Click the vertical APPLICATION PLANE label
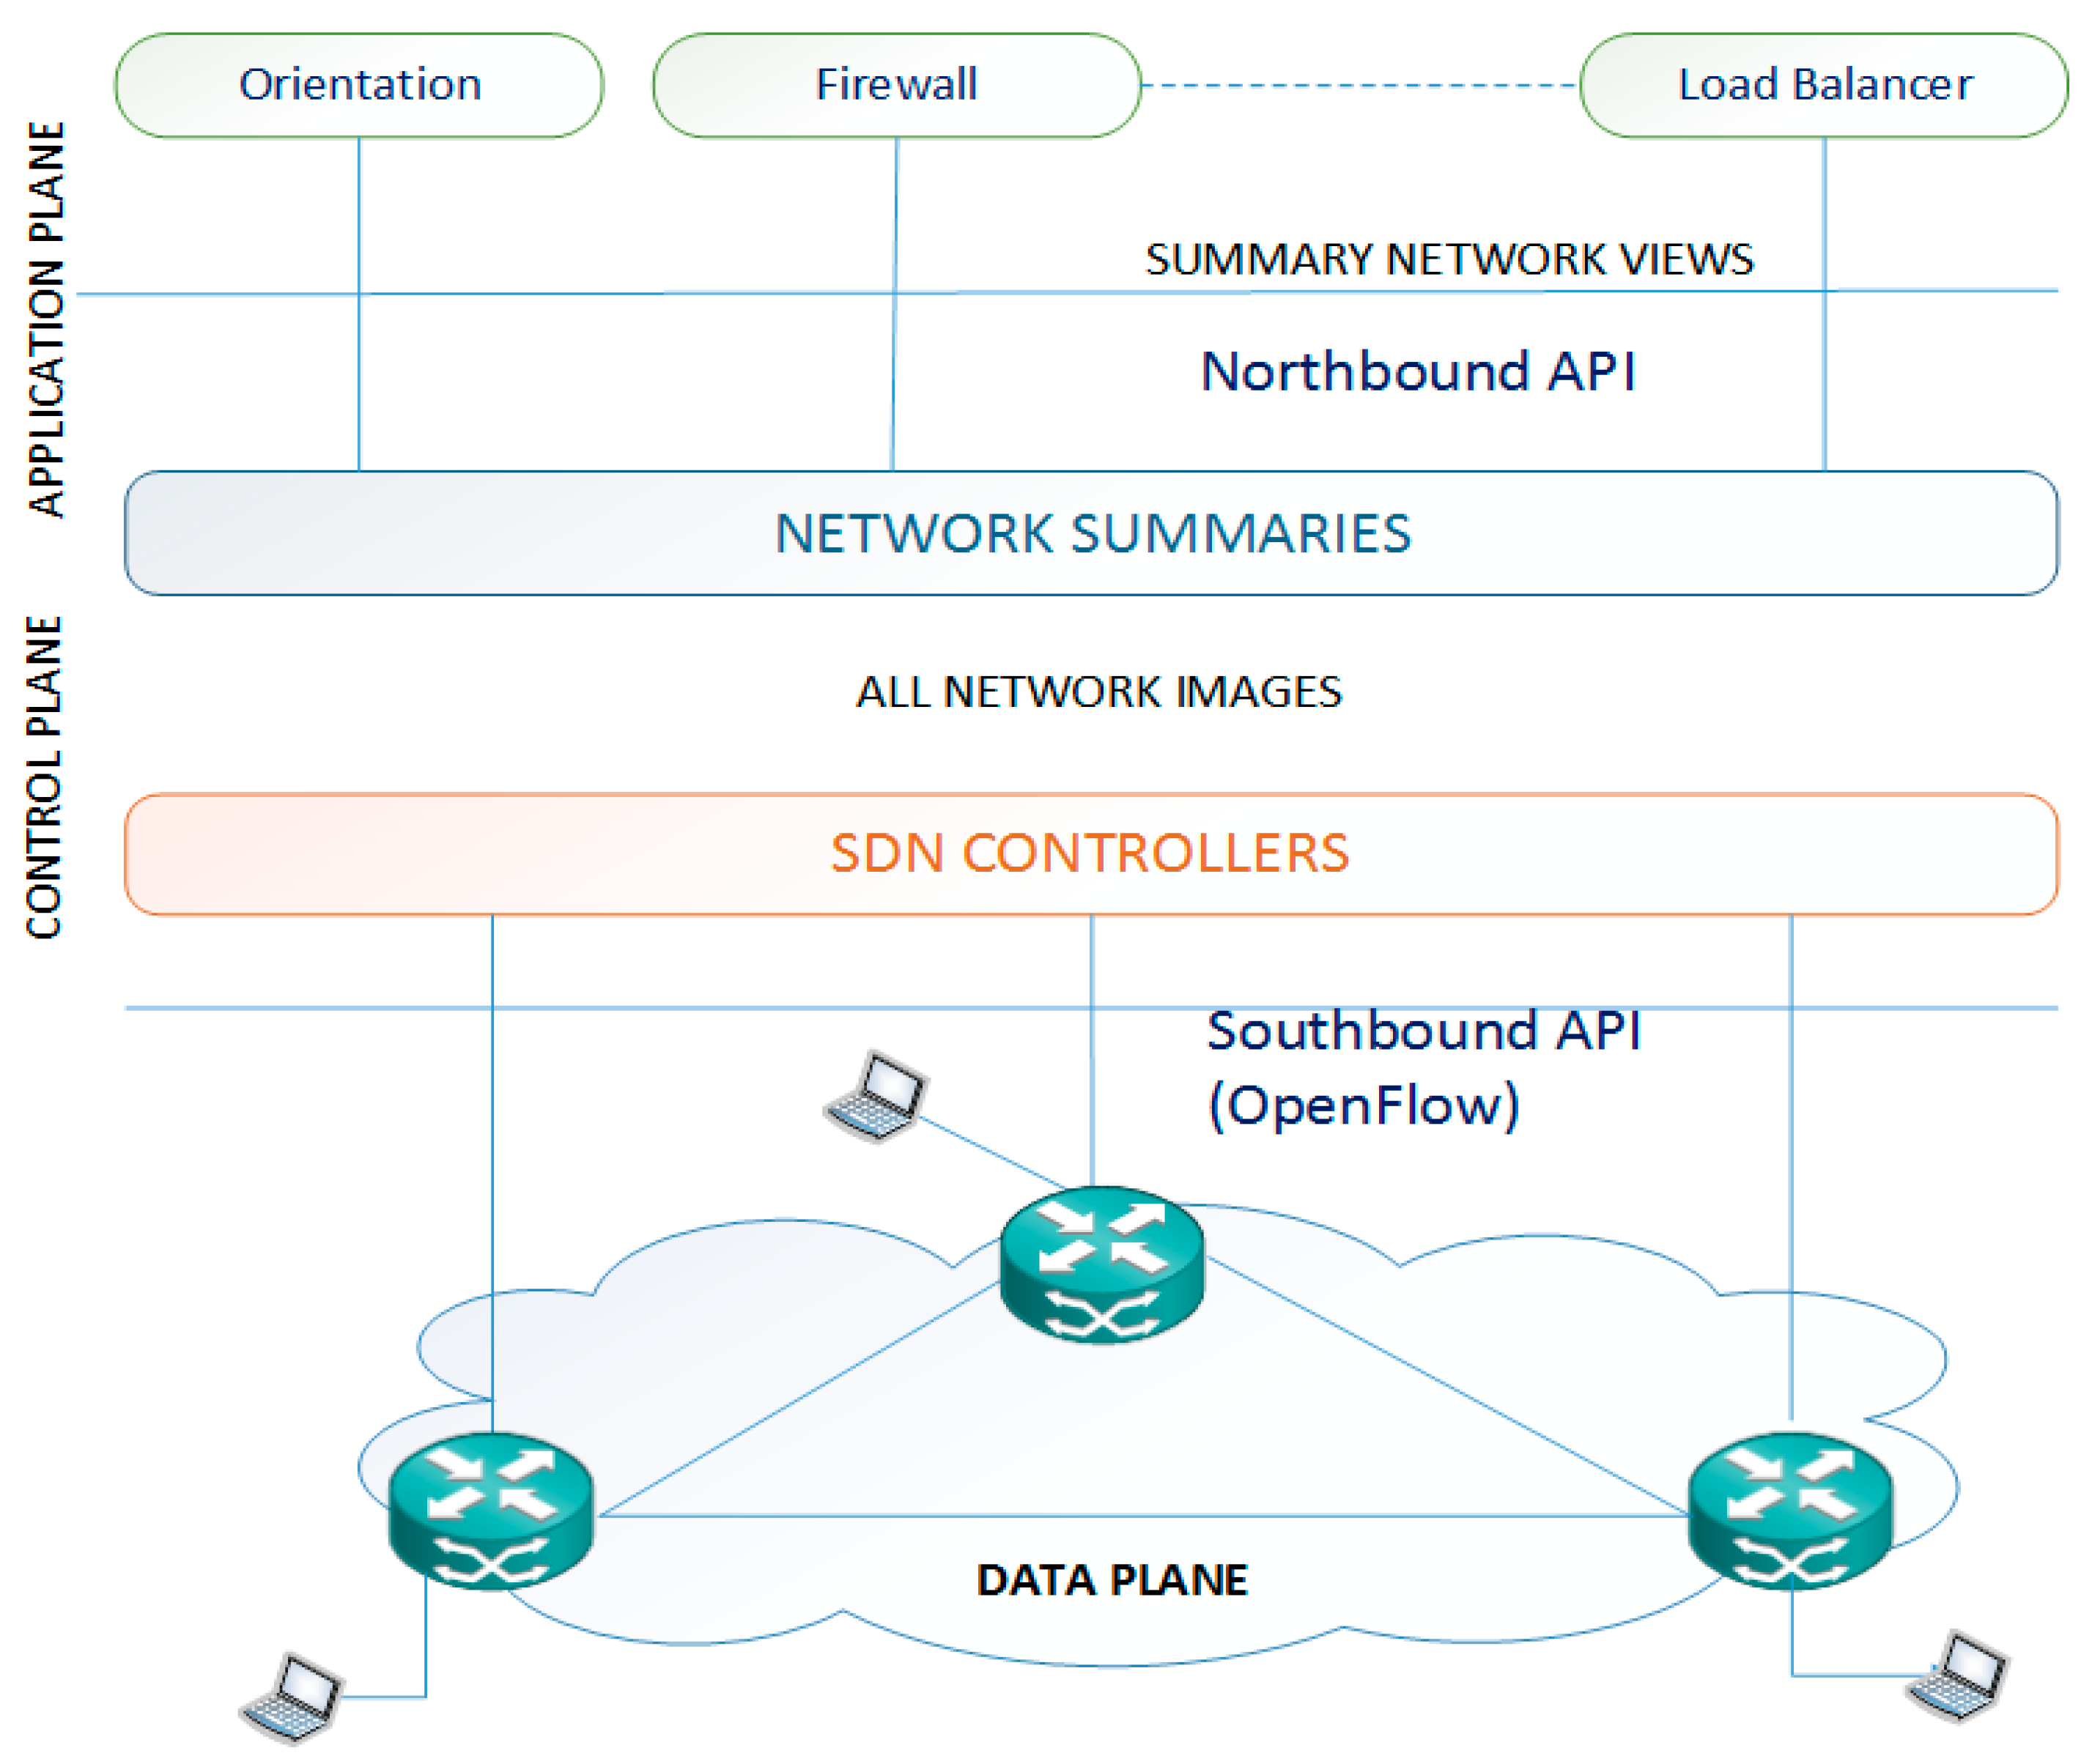The image size is (2092, 1764). 46,320
